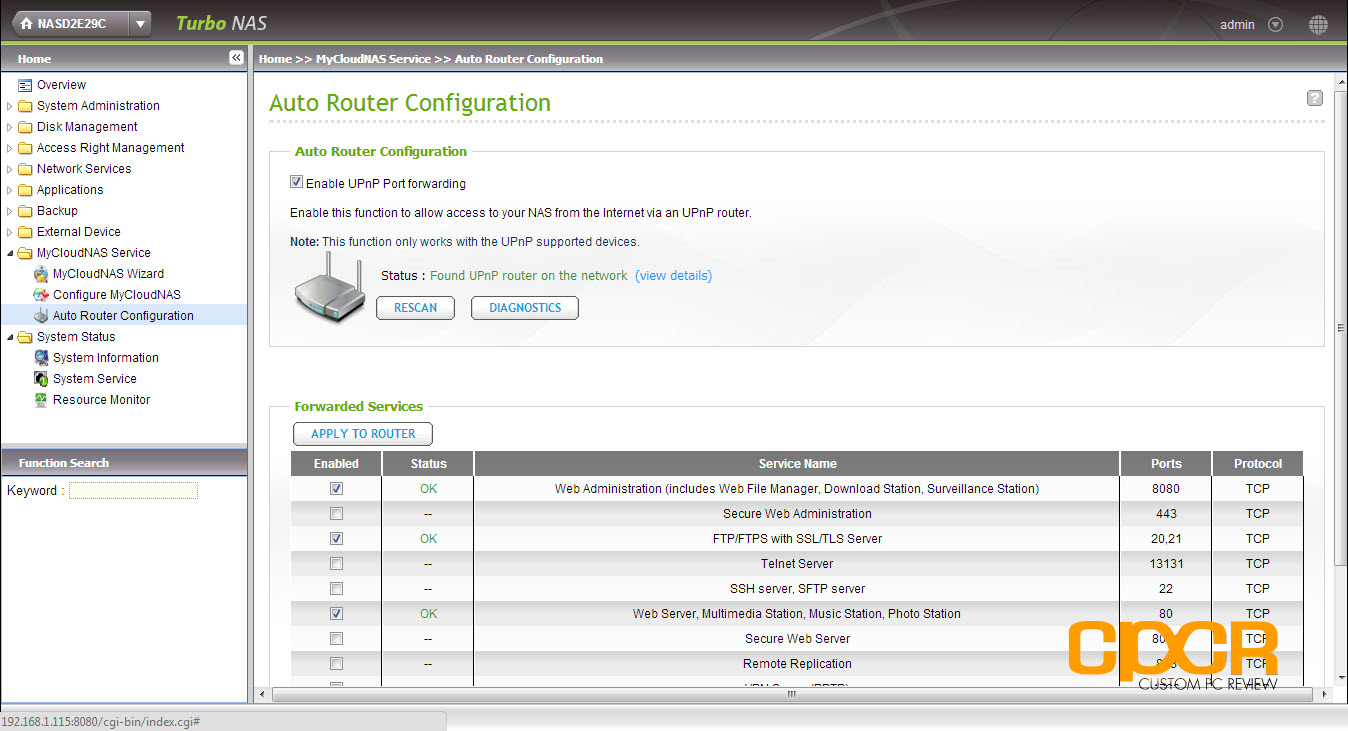Collapse the sidebar with the double-arrow icon
1348x731 pixels.
pos(236,58)
